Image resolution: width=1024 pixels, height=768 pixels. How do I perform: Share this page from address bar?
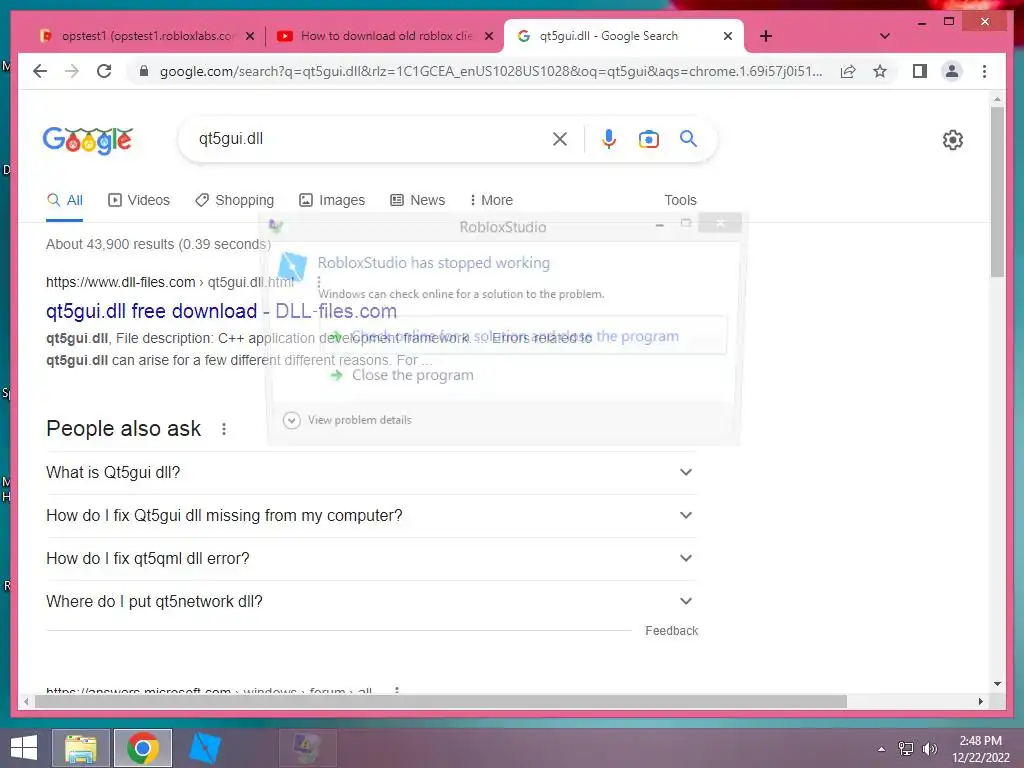(848, 71)
